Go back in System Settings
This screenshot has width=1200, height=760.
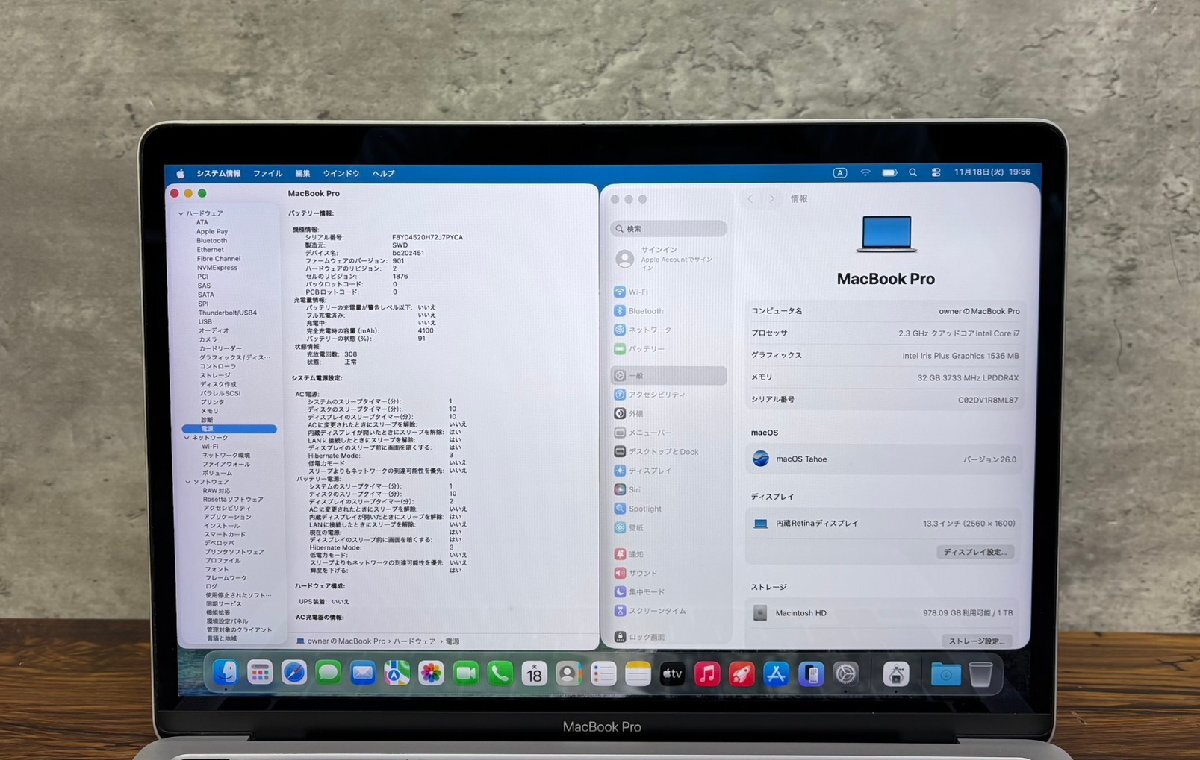[750, 199]
